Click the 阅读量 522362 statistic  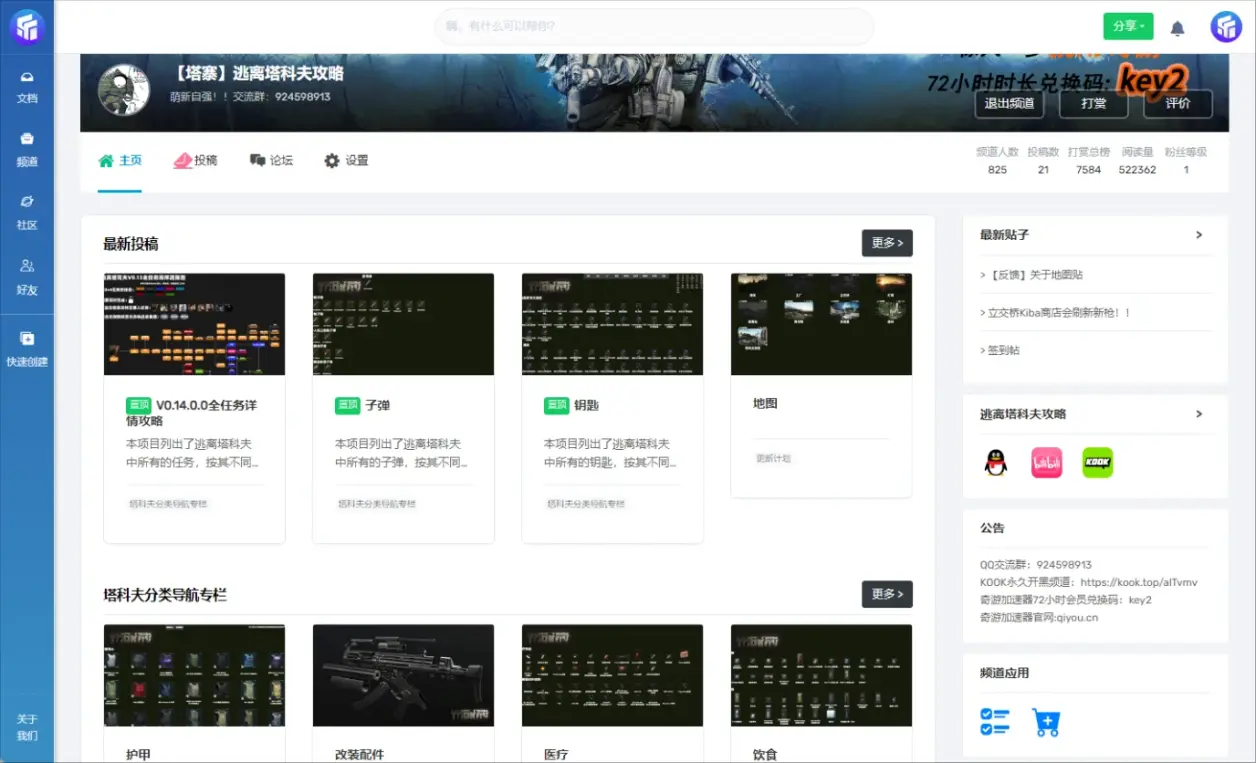click(x=1138, y=161)
